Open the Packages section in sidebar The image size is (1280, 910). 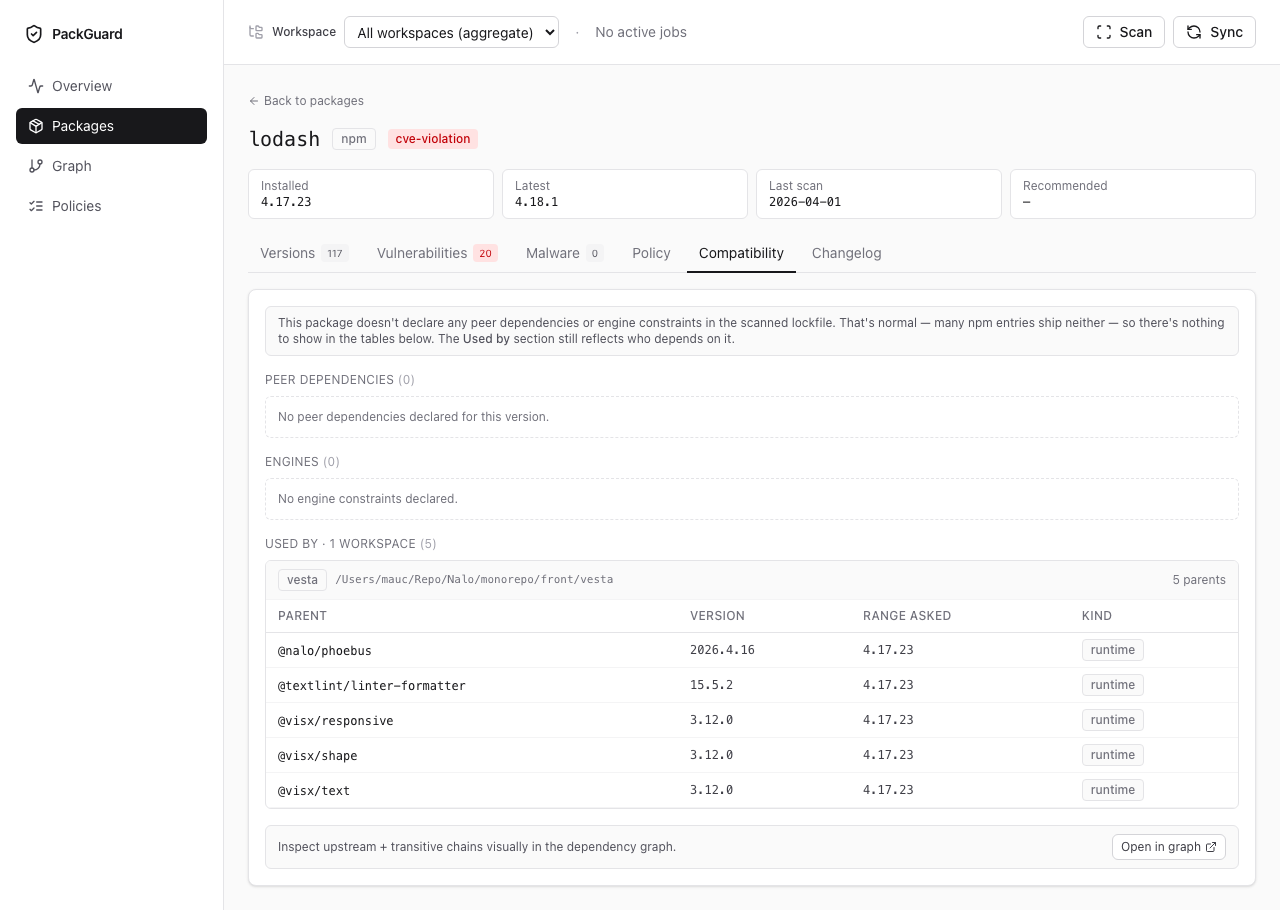point(111,126)
